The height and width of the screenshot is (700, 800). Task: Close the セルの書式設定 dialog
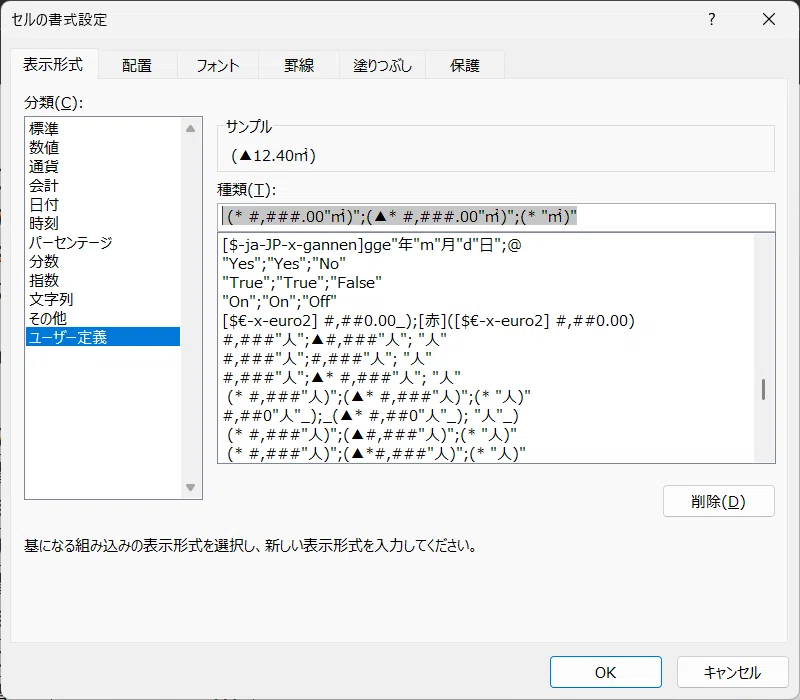coord(769,20)
